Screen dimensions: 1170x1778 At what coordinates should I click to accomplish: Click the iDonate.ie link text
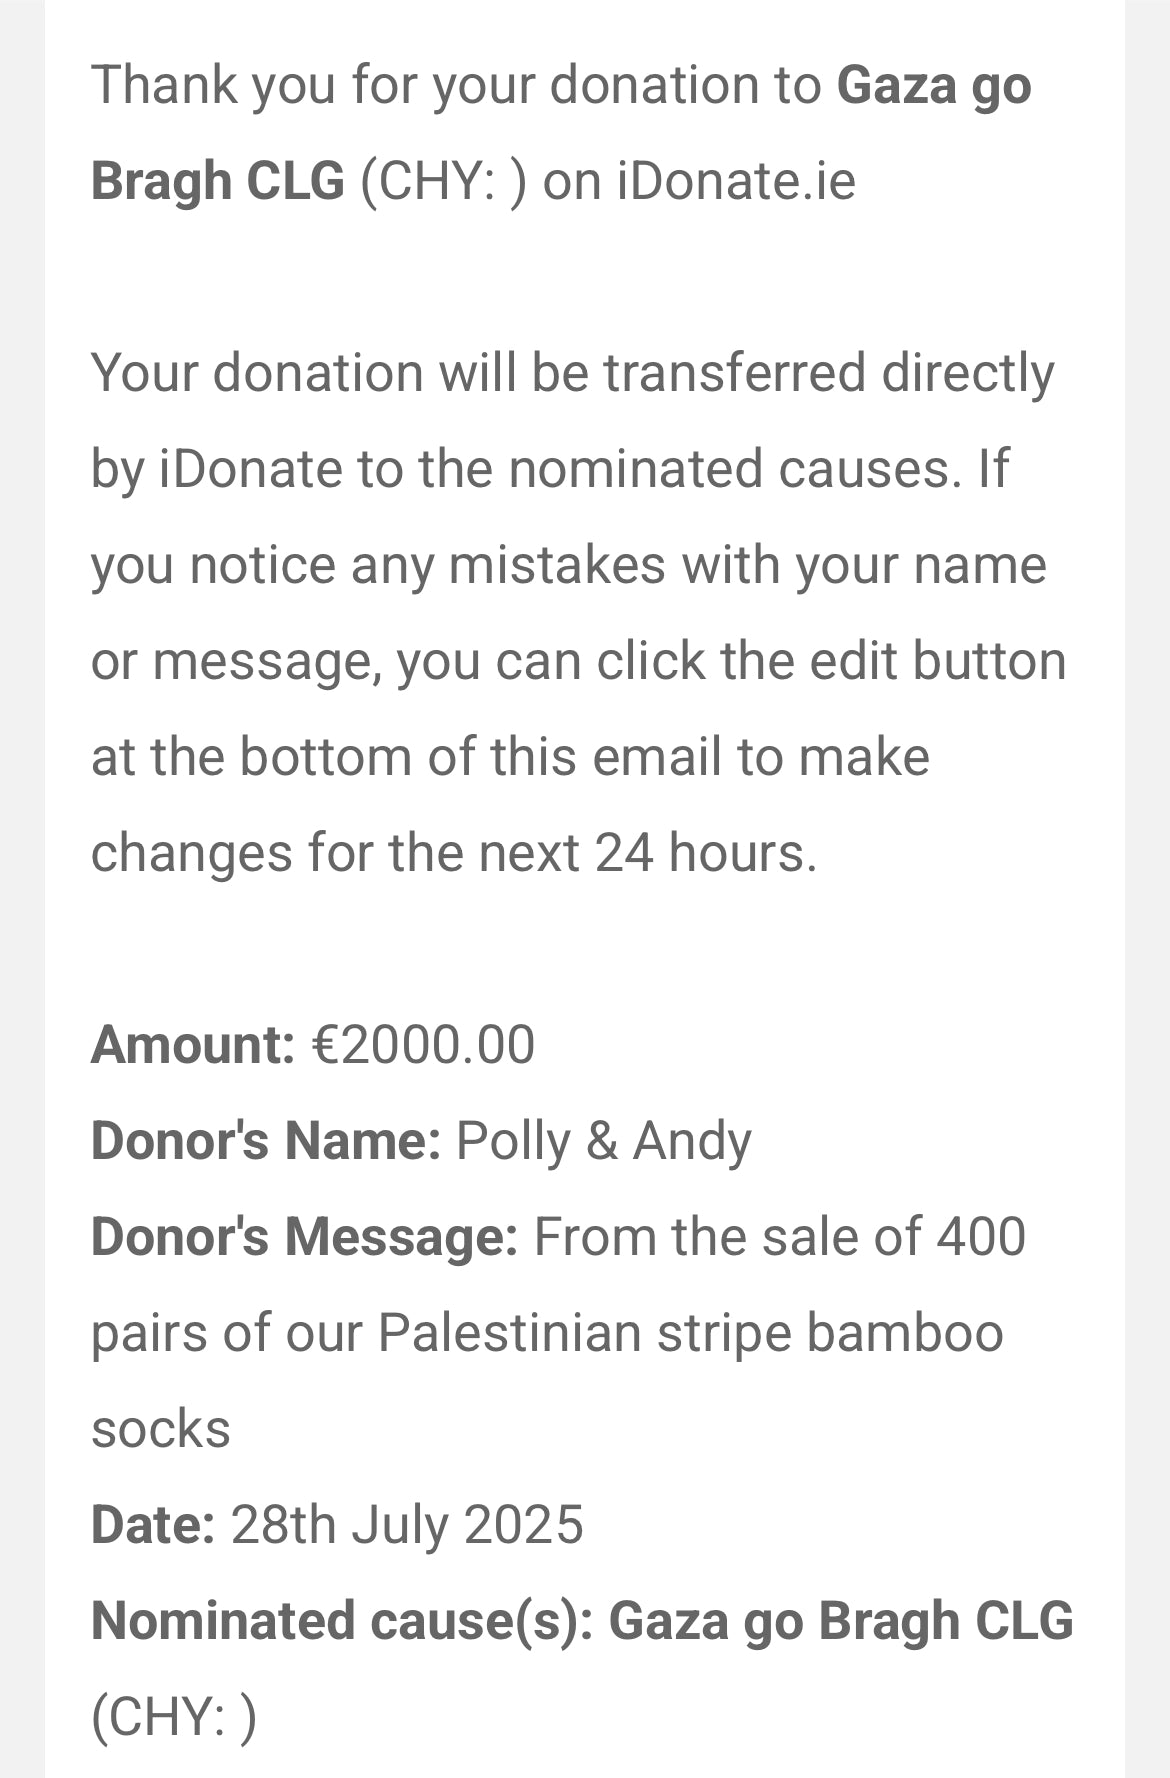click(x=736, y=181)
